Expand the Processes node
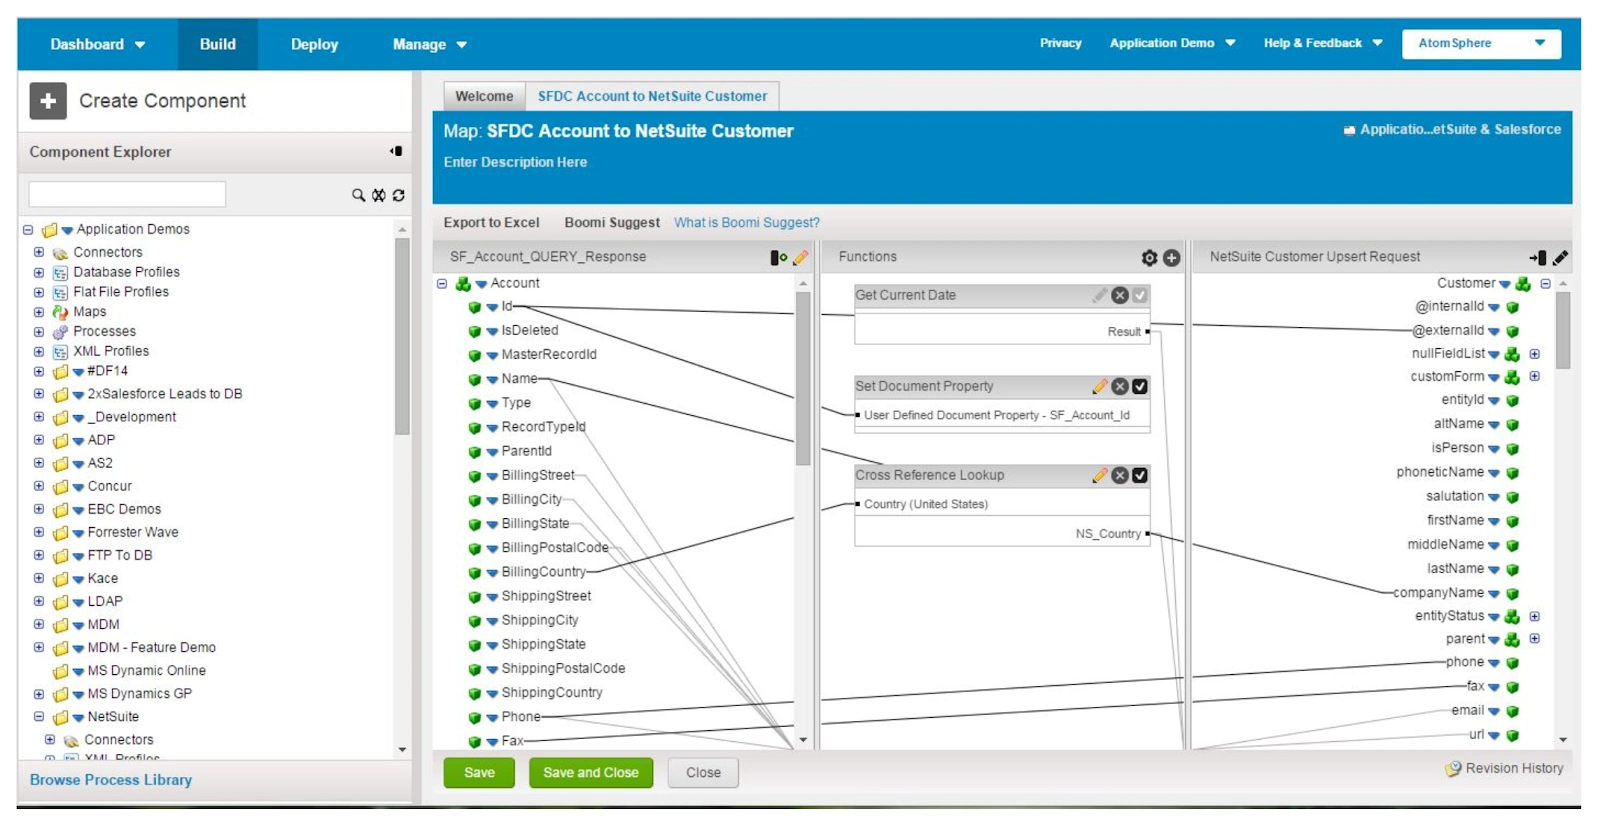 pyautogui.click(x=39, y=332)
